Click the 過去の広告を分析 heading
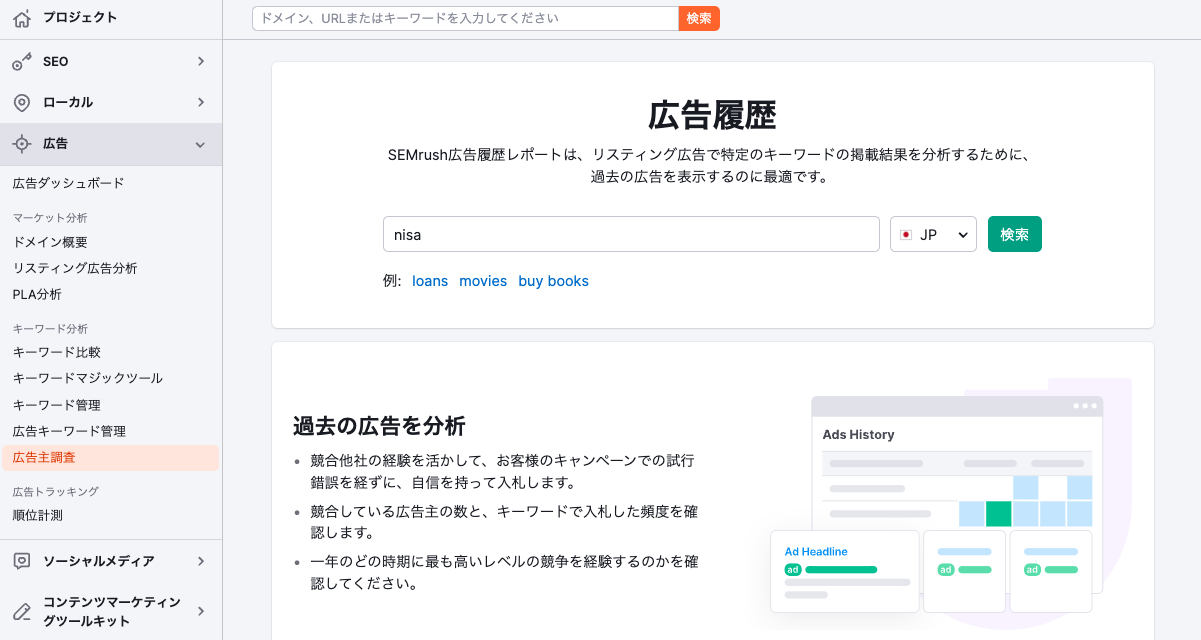 pos(379,426)
